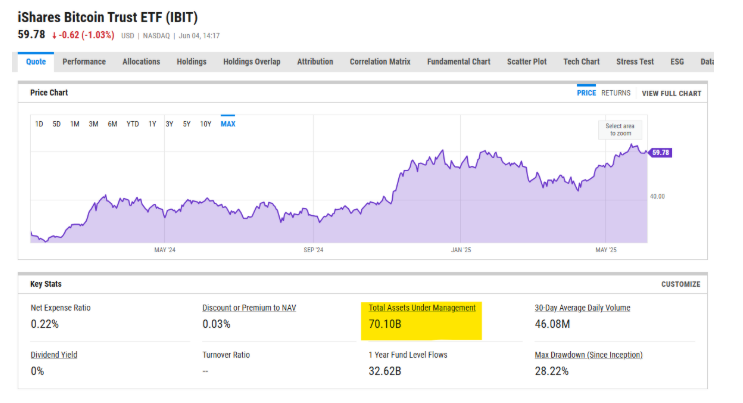Click the MAY '24 axis label
The image size is (743, 403).
coord(165,250)
